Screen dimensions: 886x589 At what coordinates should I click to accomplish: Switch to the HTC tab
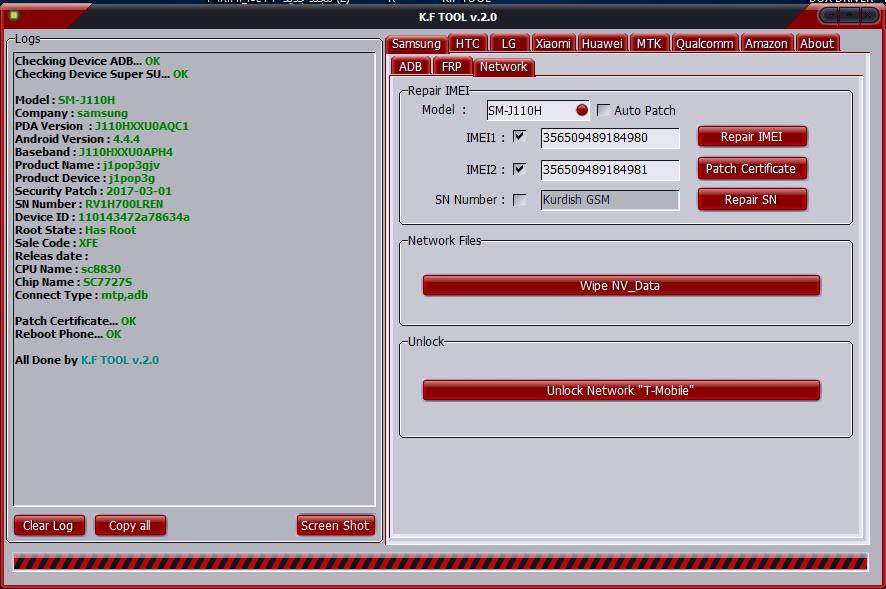(x=467, y=43)
